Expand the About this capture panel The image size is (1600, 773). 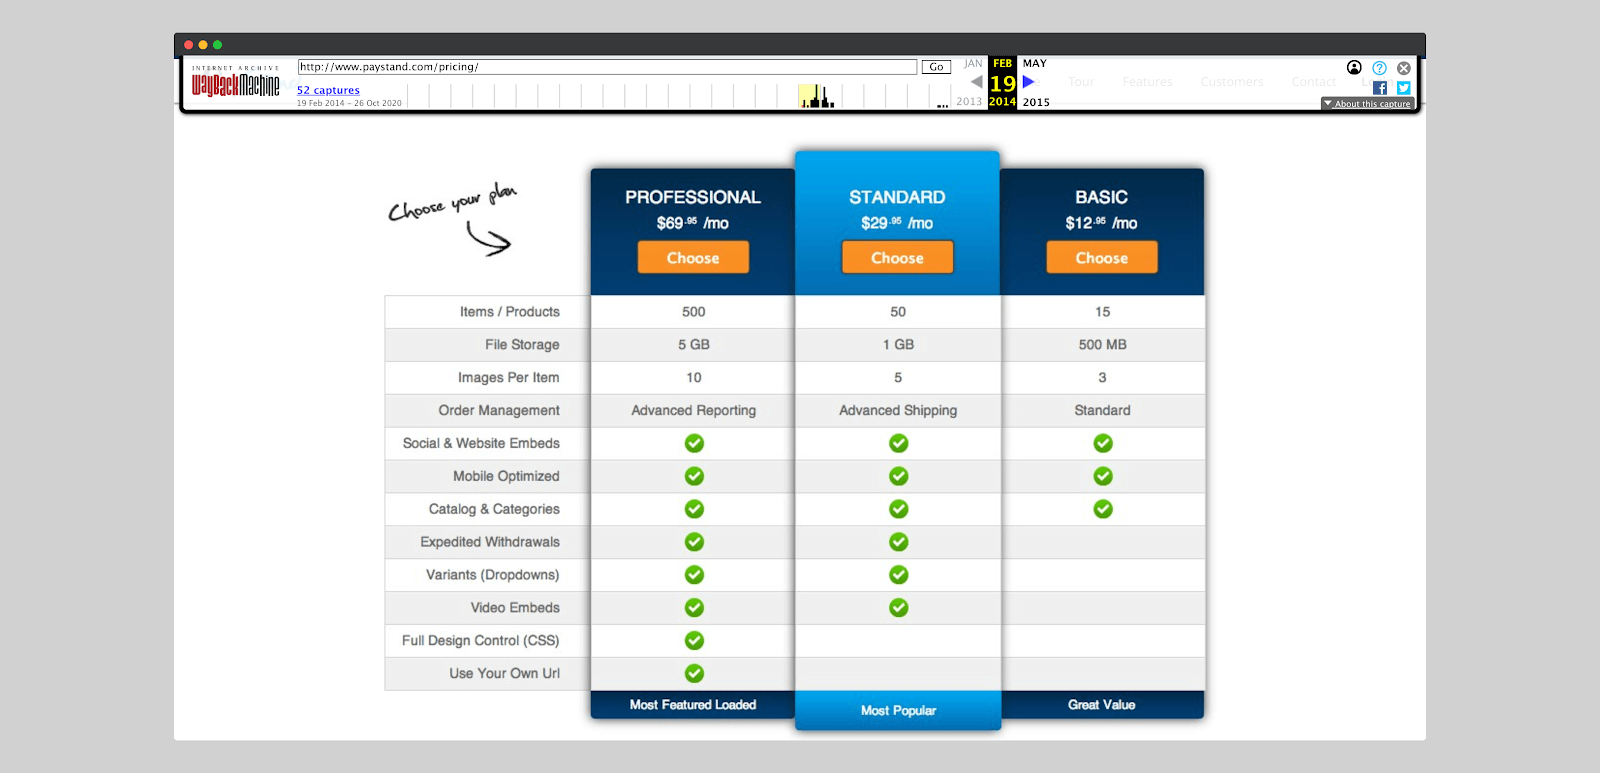click(1367, 104)
